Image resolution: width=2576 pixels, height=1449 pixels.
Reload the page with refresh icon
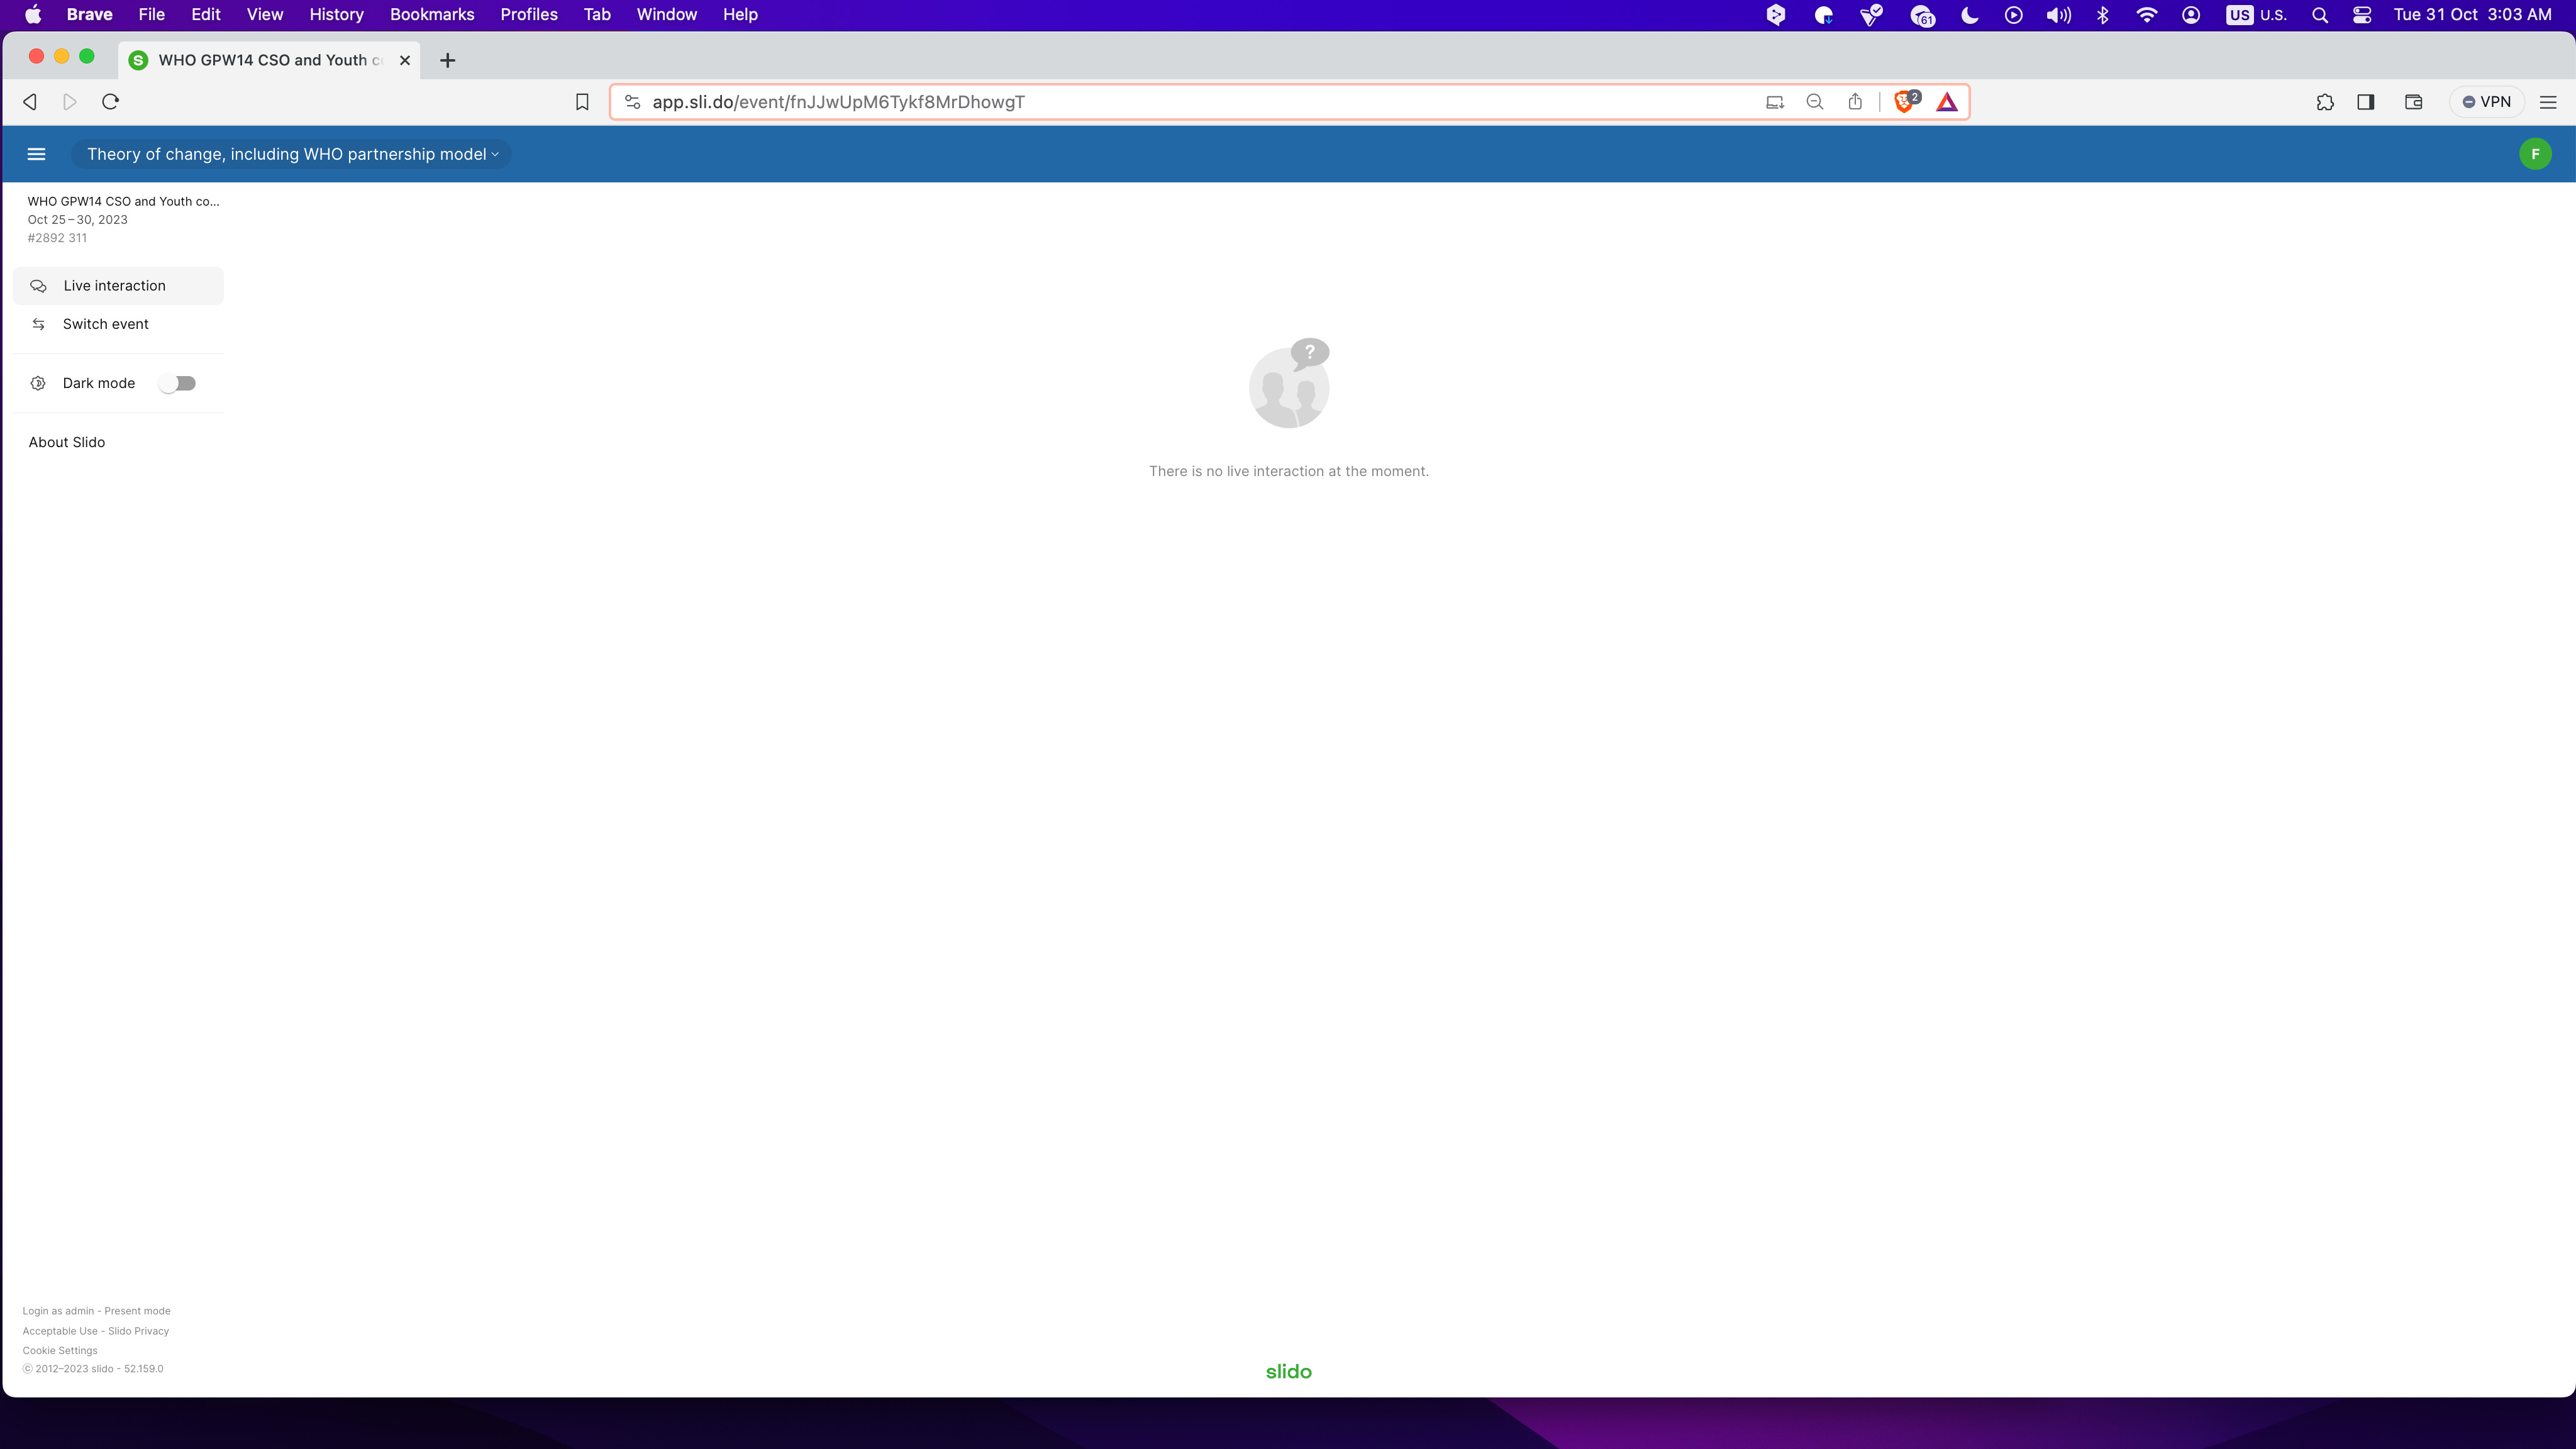(x=111, y=102)
